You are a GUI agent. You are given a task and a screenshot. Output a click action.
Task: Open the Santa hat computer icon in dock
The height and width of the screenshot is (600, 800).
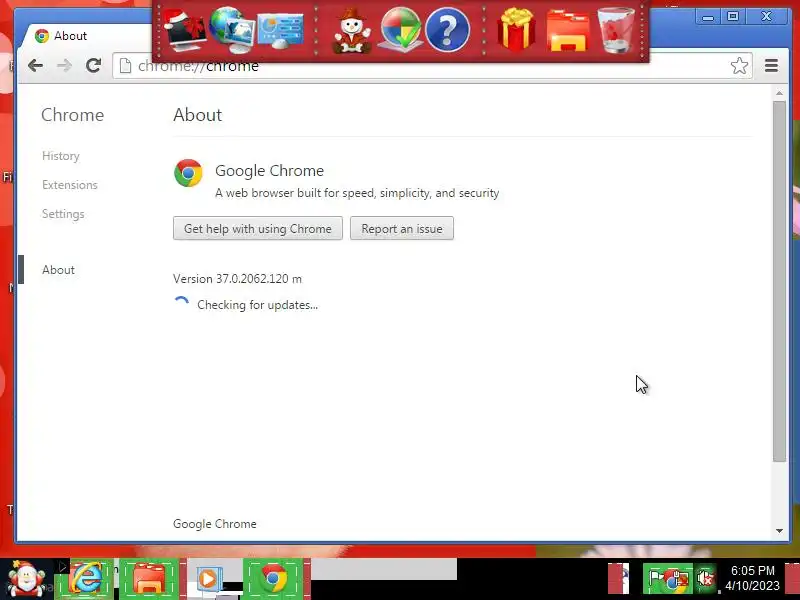pos(184,29)
